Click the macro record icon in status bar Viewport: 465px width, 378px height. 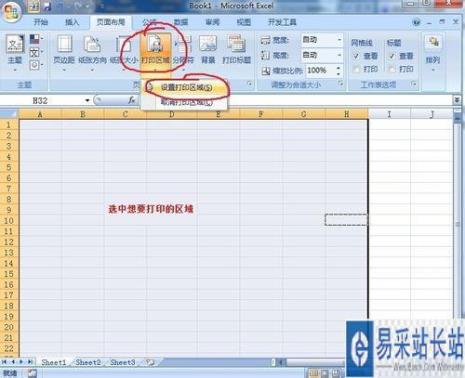pyautogui.click(x=32, y=373)
